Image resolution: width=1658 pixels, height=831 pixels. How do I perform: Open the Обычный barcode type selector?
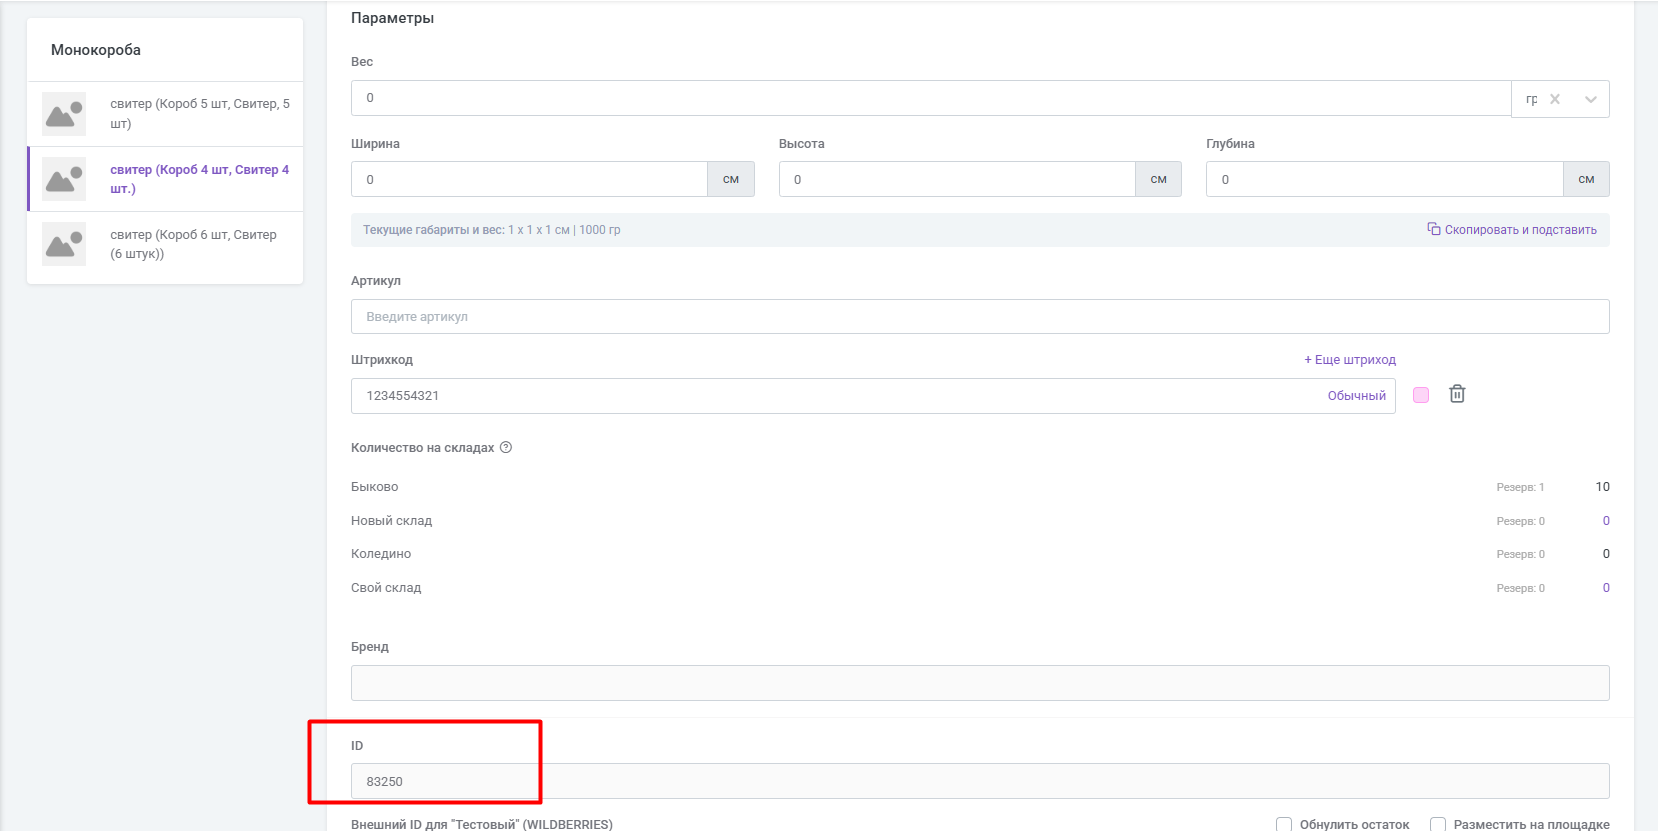click(x=1356, y=396)
